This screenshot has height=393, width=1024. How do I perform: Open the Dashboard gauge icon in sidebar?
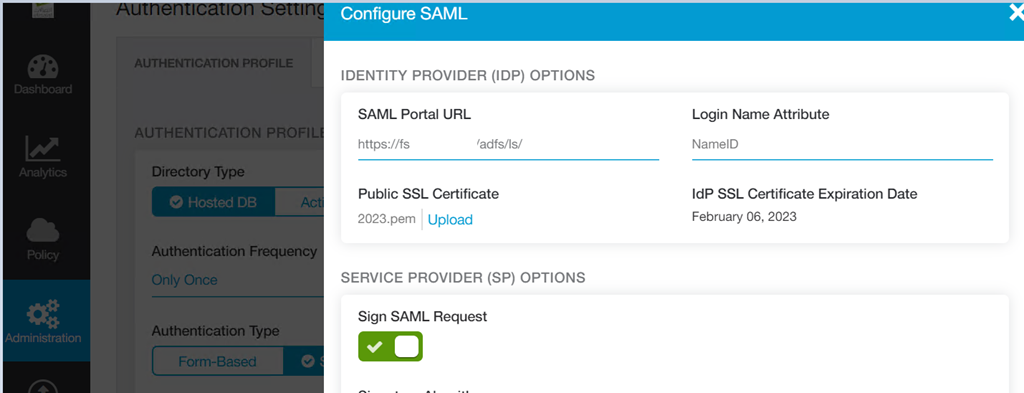tap(43, 67)
